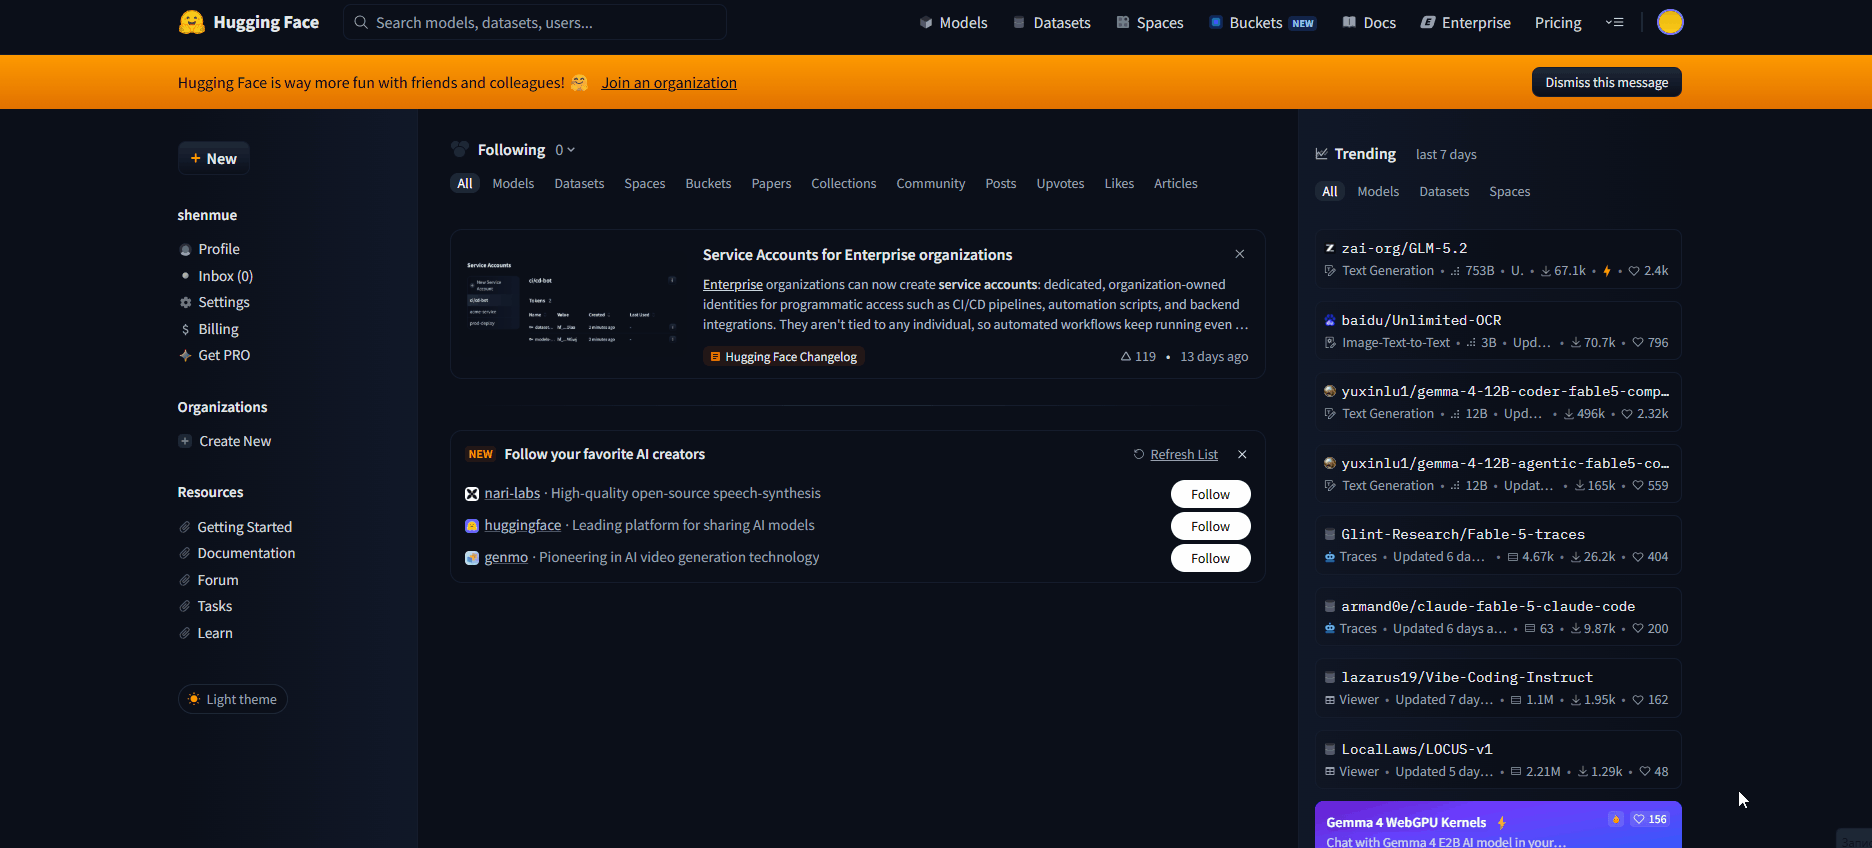Viewport: 1872px width, 848px height.
Task: Select the Collections feed tab
Action: tap(843, 183)
